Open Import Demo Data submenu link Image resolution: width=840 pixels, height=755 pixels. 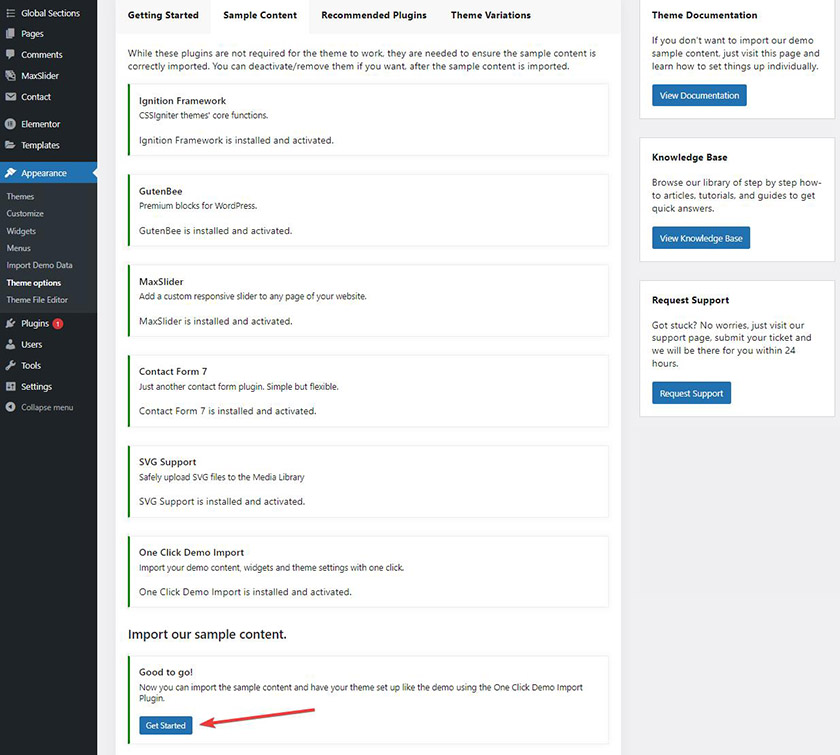tap(39, 265)
